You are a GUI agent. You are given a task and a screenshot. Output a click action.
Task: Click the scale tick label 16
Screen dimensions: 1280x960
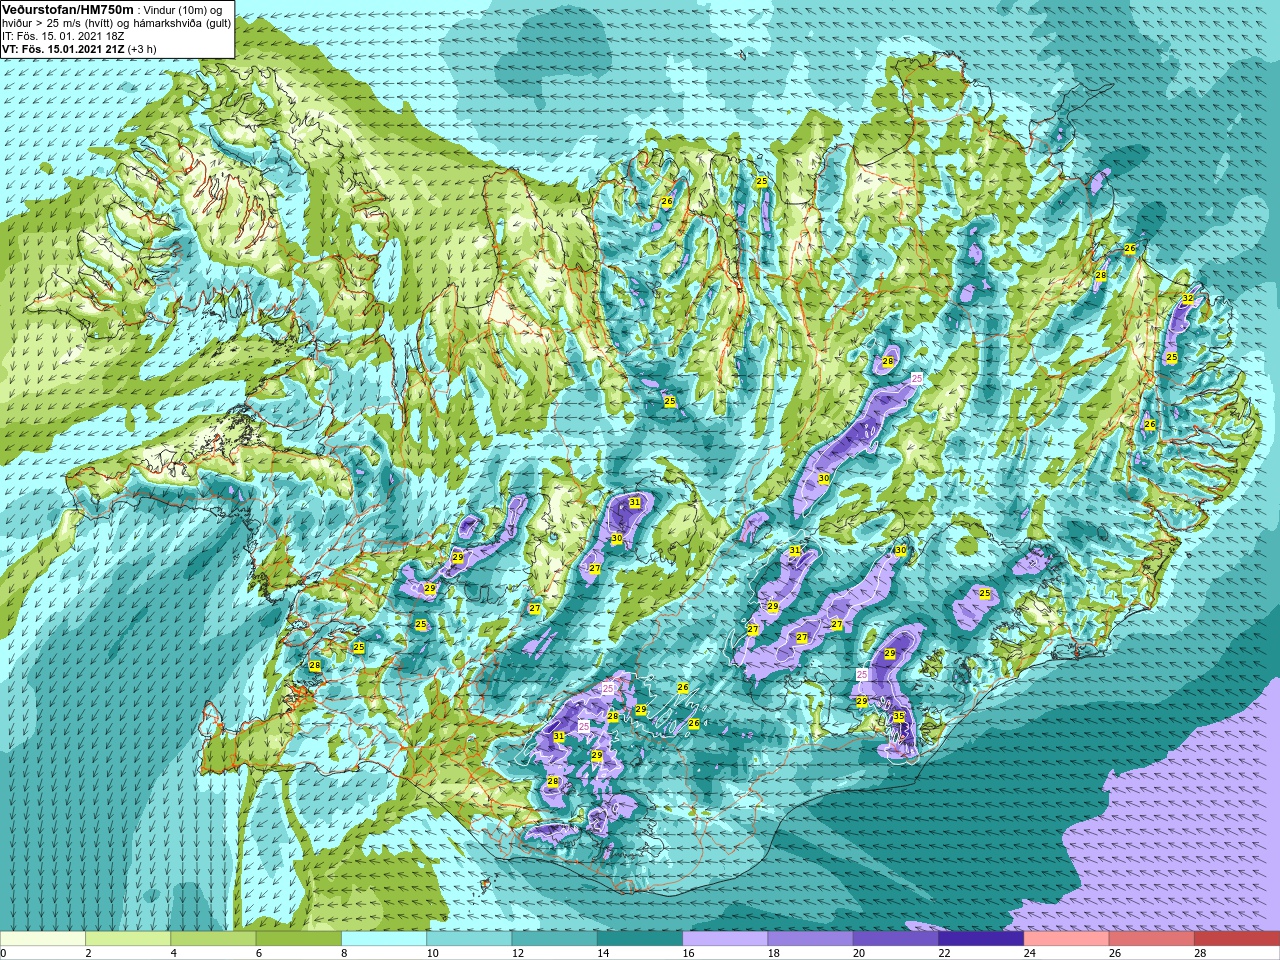(688, 953)
